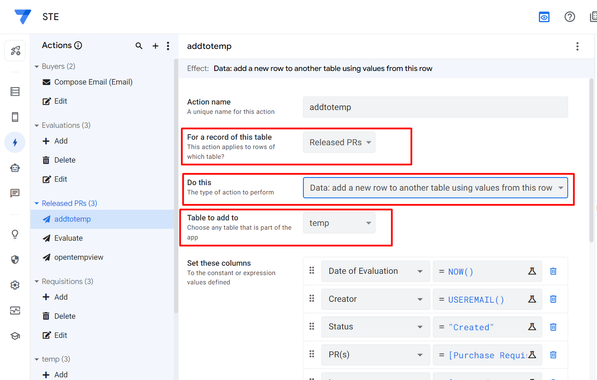Open expression assistant for Status column
This screenshot has height=380, width=597.
point(532,327)
